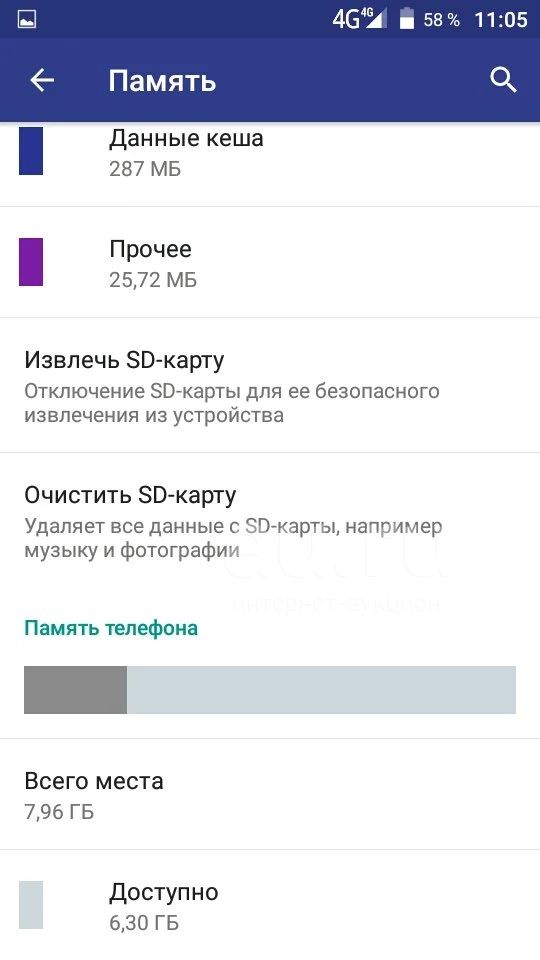Tap the 58 % battery percentage
Screen dimensions: 540x960
441,20
